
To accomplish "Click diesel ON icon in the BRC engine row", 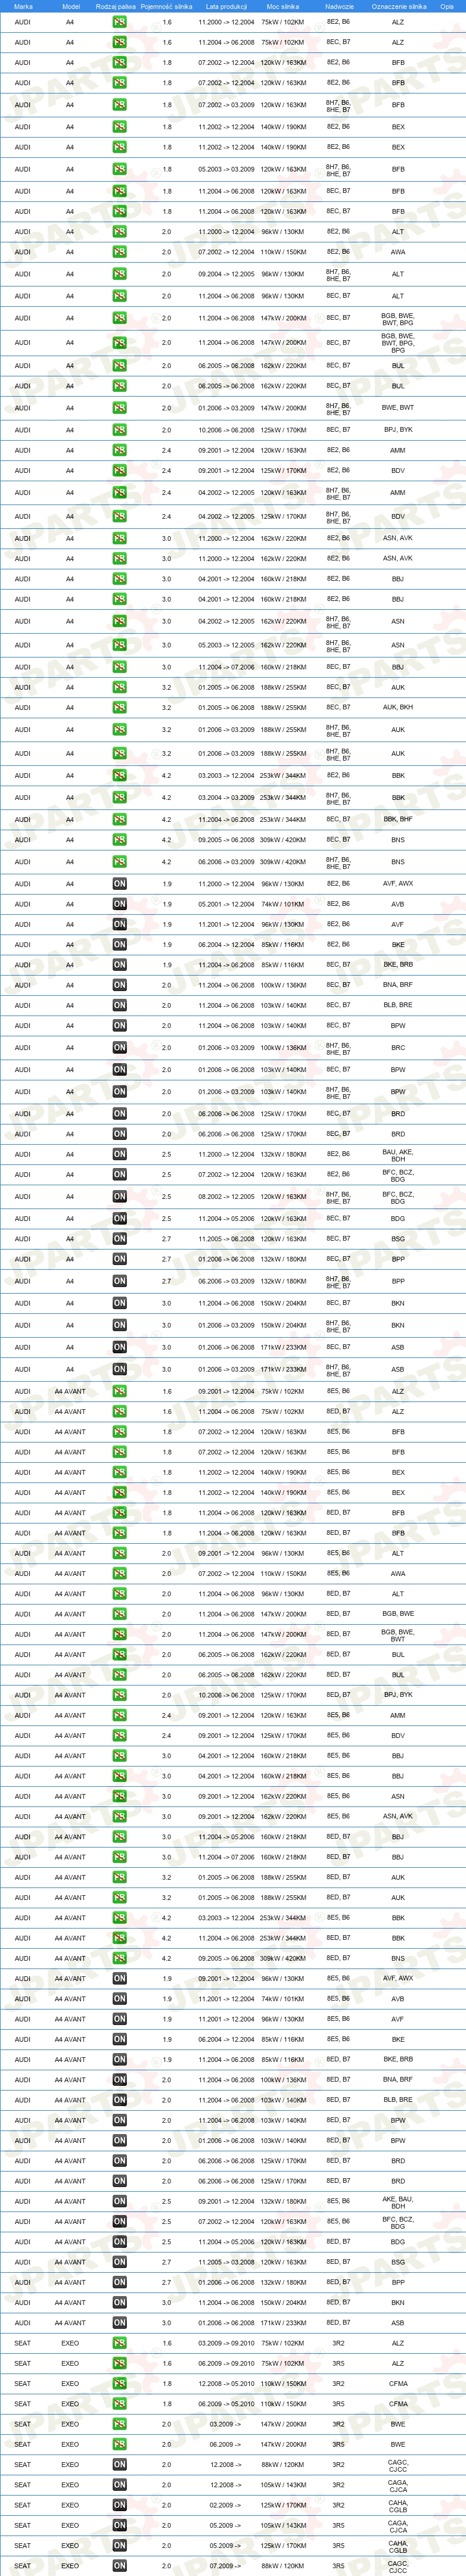I will click(x=119, y=1048).
